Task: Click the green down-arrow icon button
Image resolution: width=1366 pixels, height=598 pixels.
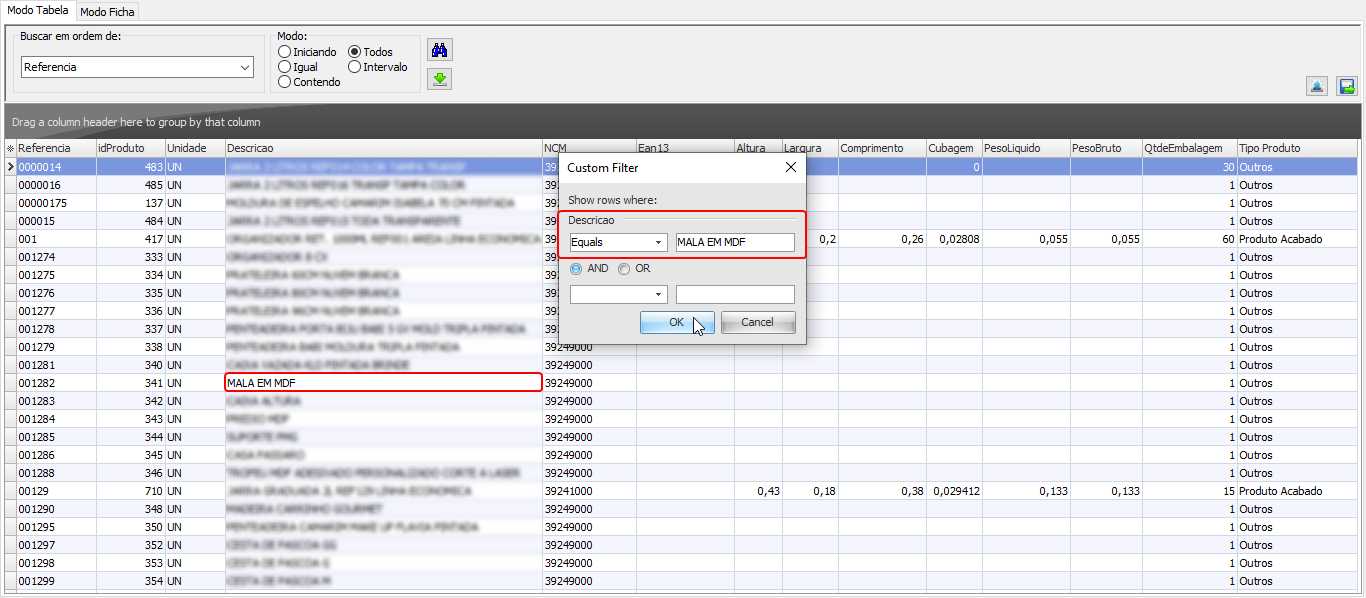Action: 439,79
